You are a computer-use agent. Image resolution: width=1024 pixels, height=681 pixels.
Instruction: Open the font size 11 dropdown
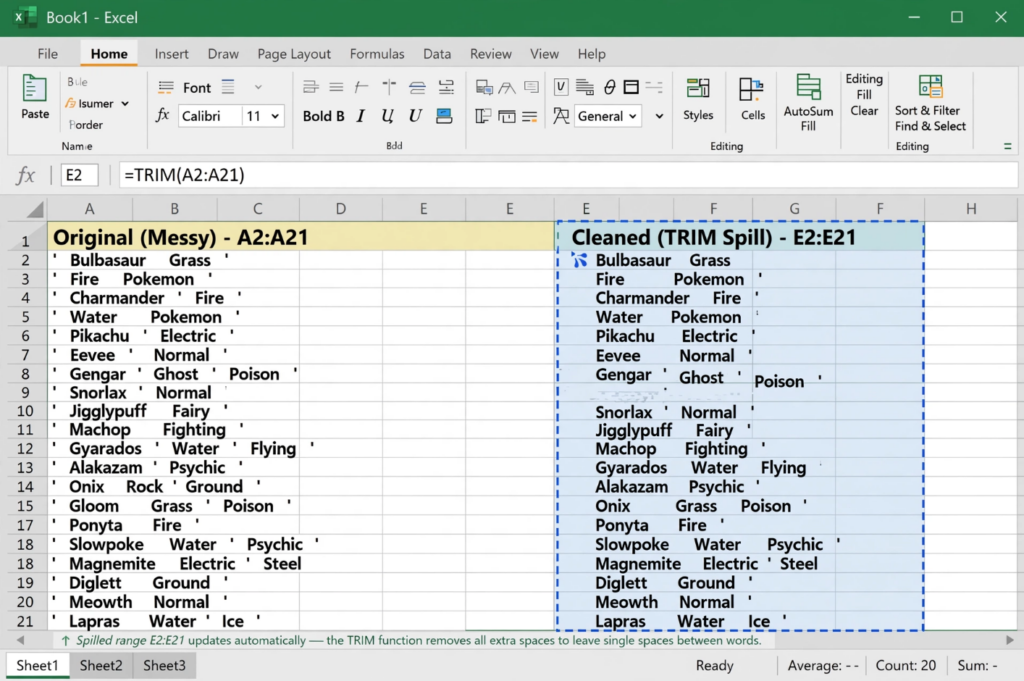[x=275, y=116]
